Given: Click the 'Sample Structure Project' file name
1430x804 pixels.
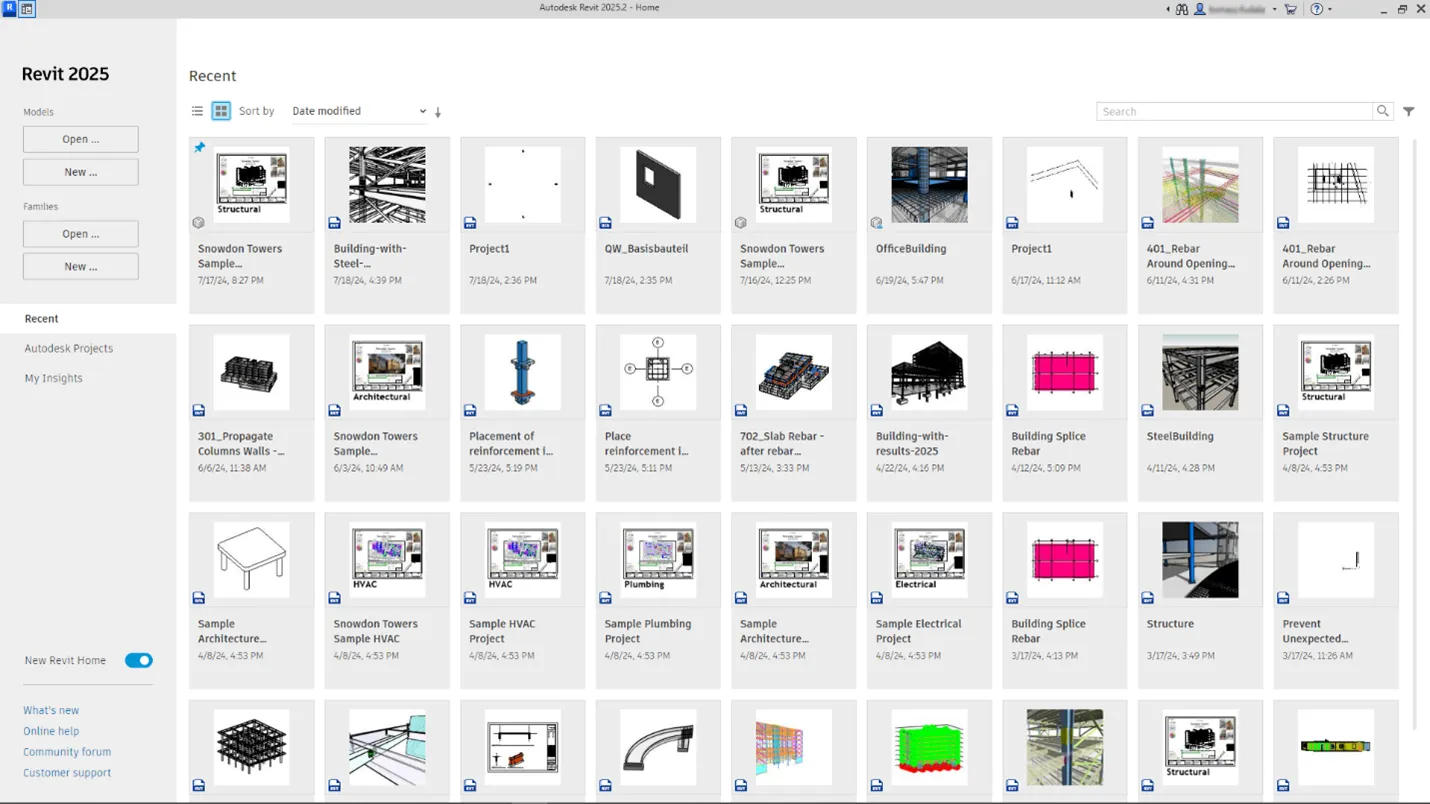Looking at the screenshot, I should 1325,443.
